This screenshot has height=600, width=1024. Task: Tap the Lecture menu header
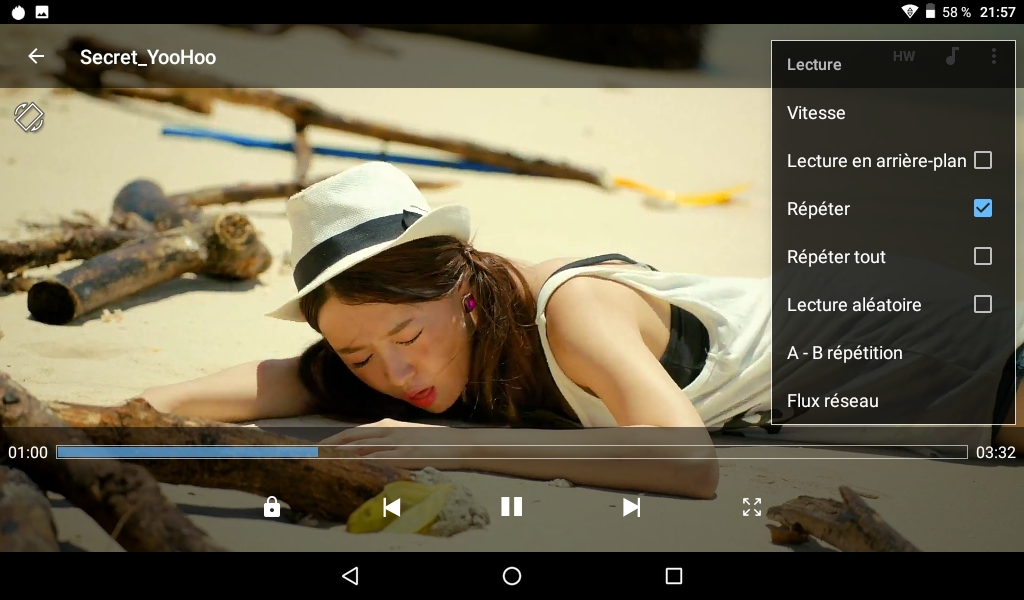tap(814, 65)
